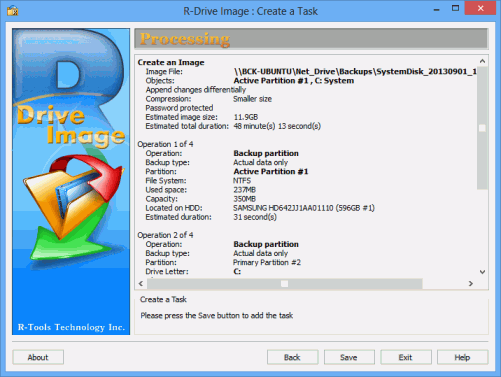Image resolution: width=501 pixels, height=377 pixels.
Task: Click the horizontal scrollbar right arrow
Action: coord(471,284)
